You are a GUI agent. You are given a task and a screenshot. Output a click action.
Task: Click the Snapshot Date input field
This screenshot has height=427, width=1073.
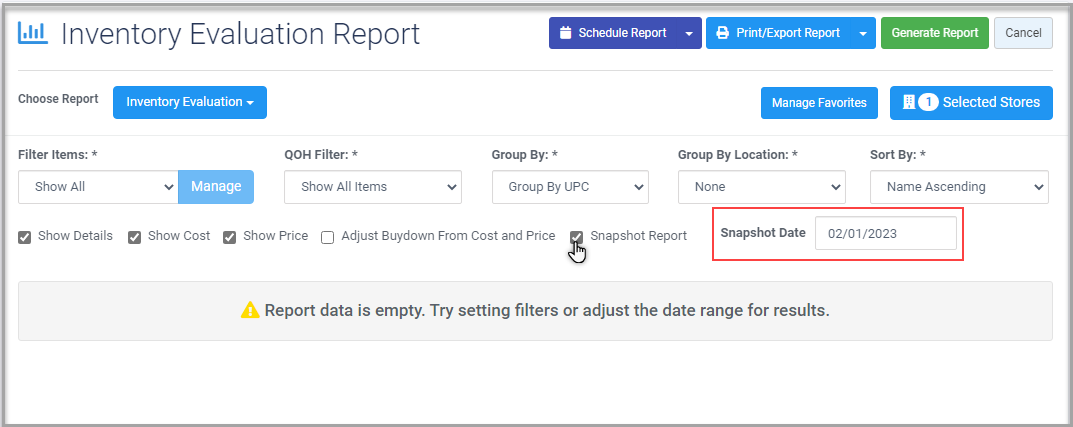(885, 233)
